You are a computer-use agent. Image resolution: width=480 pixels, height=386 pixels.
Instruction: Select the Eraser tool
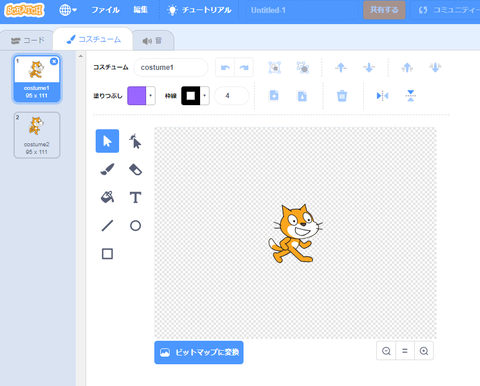click(x=135, y=169)
